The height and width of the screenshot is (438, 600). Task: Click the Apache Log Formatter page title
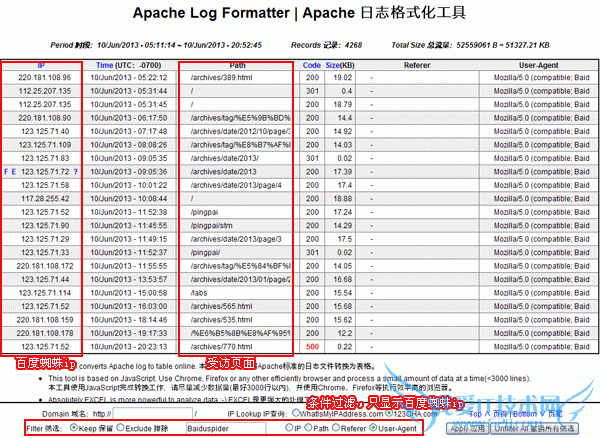(299, 13)
